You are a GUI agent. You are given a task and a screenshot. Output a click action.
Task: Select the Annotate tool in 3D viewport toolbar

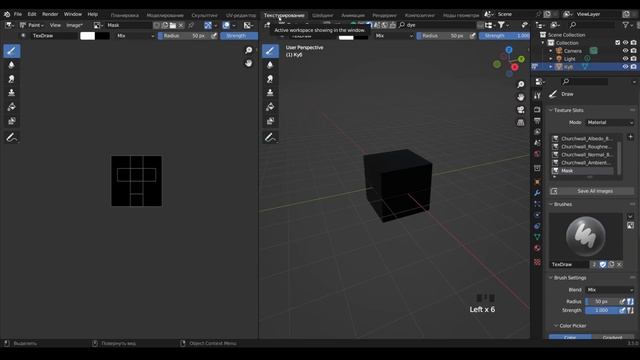click(270, 138)
